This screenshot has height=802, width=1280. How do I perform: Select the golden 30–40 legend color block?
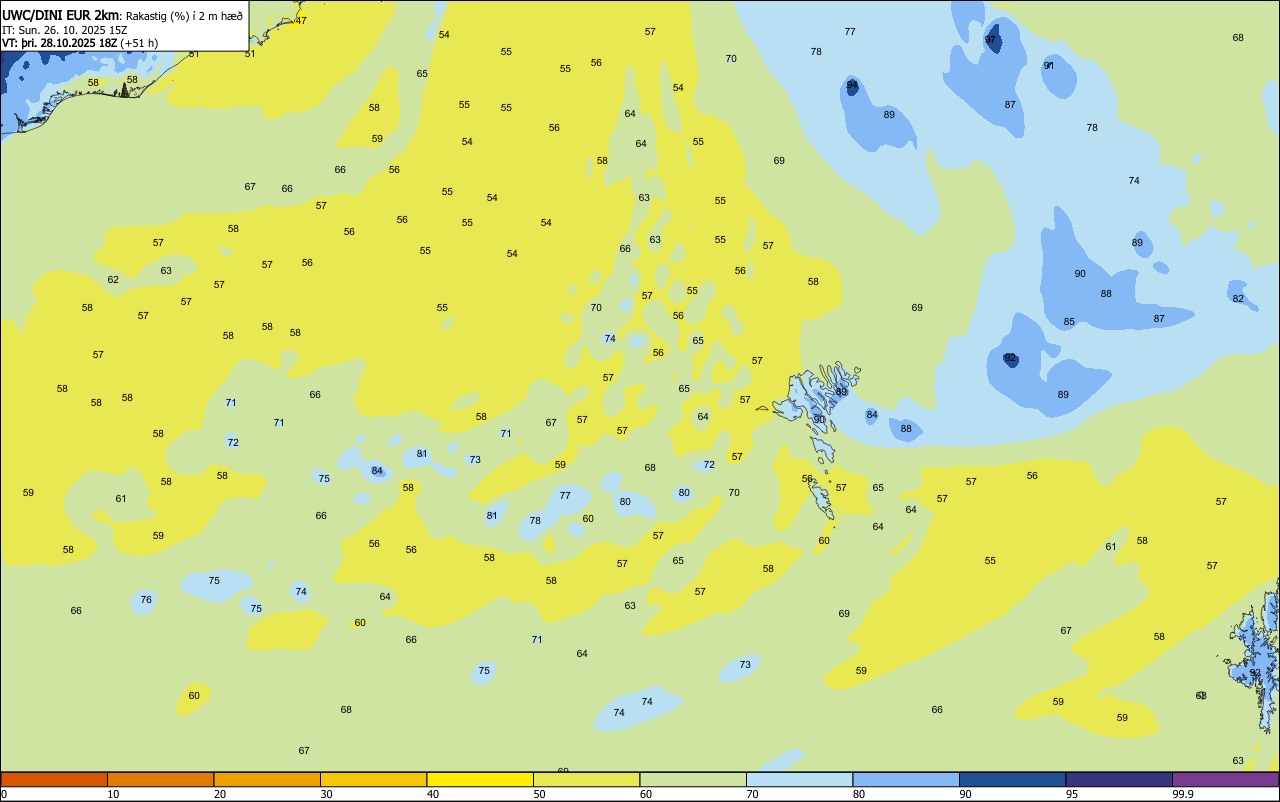[373, 779]
